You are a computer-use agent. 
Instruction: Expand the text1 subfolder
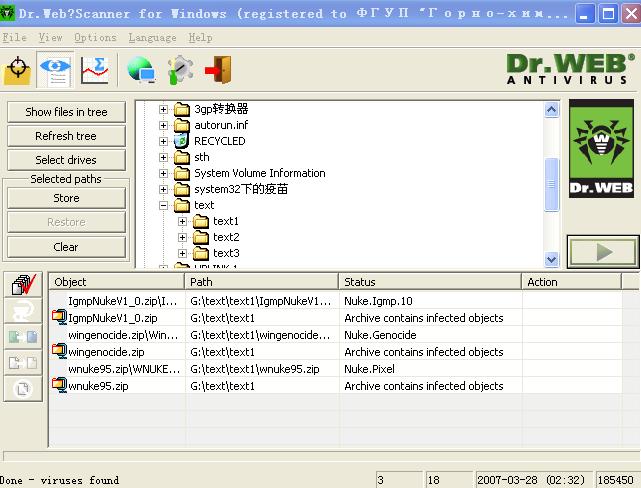[182, 222]
